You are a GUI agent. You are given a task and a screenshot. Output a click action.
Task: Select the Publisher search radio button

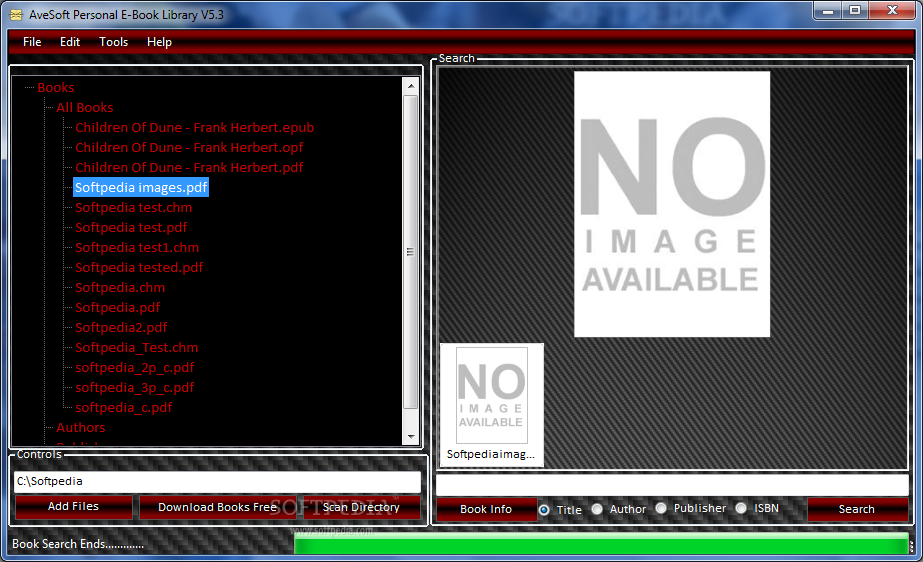(661, 508)
